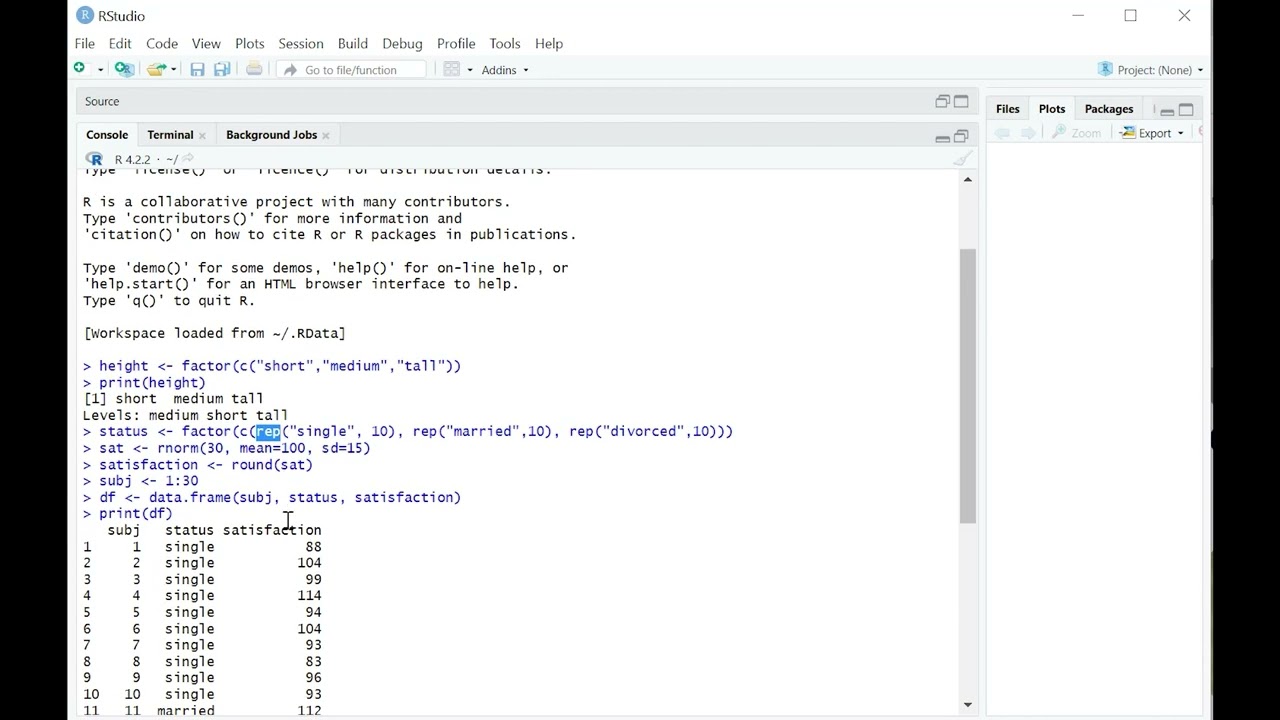Close the Background Jobs tab
This screenshot has width=1280, height=720.
[326, 136]
